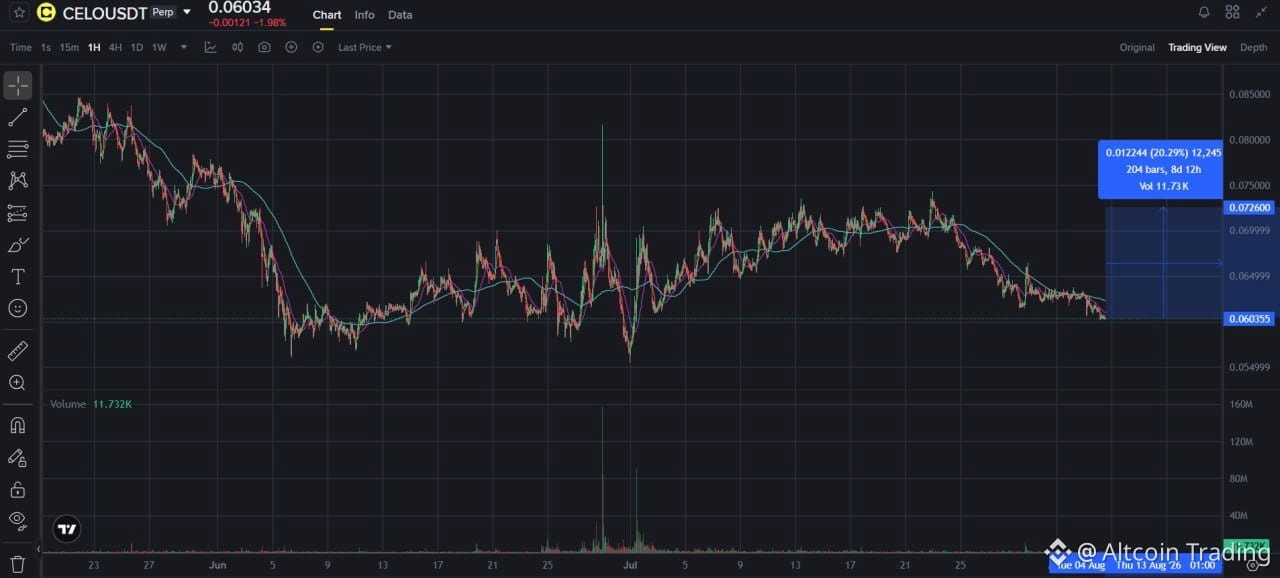Screen dimensions: 1280x578
Task: Select the 15m timeframe
Action: click(69, 47)
